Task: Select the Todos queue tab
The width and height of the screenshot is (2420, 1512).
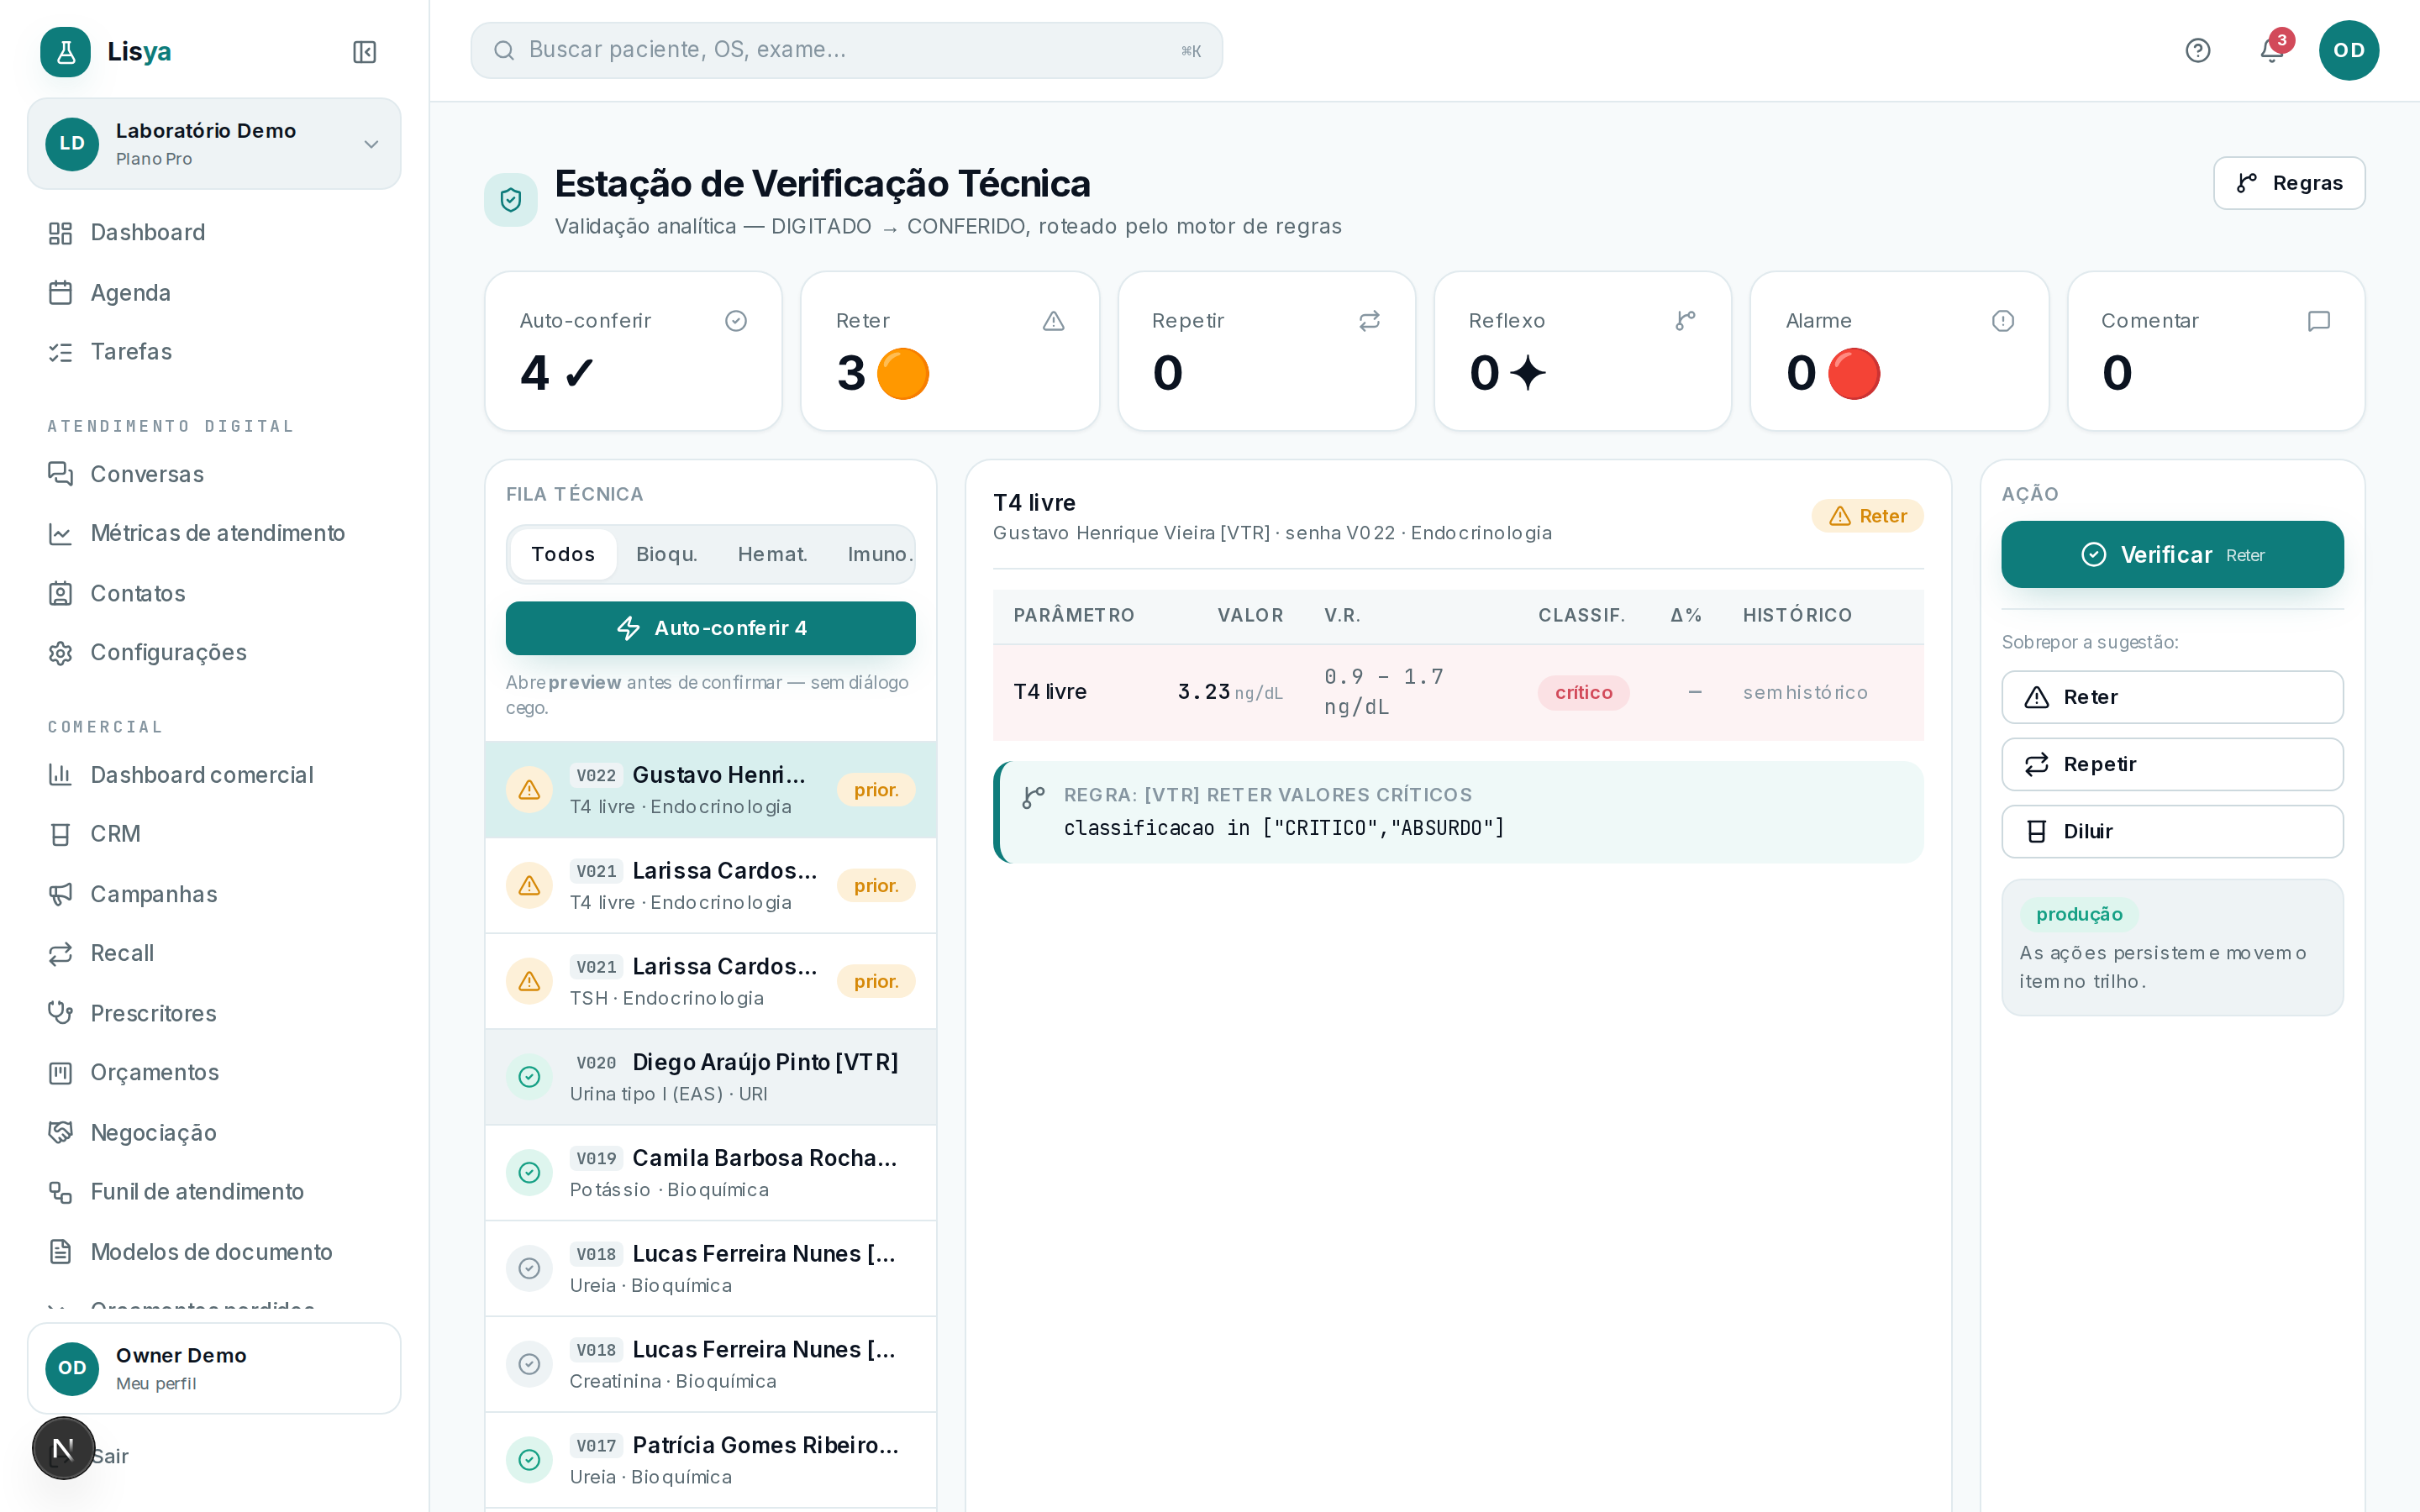Action: (563, 554)
